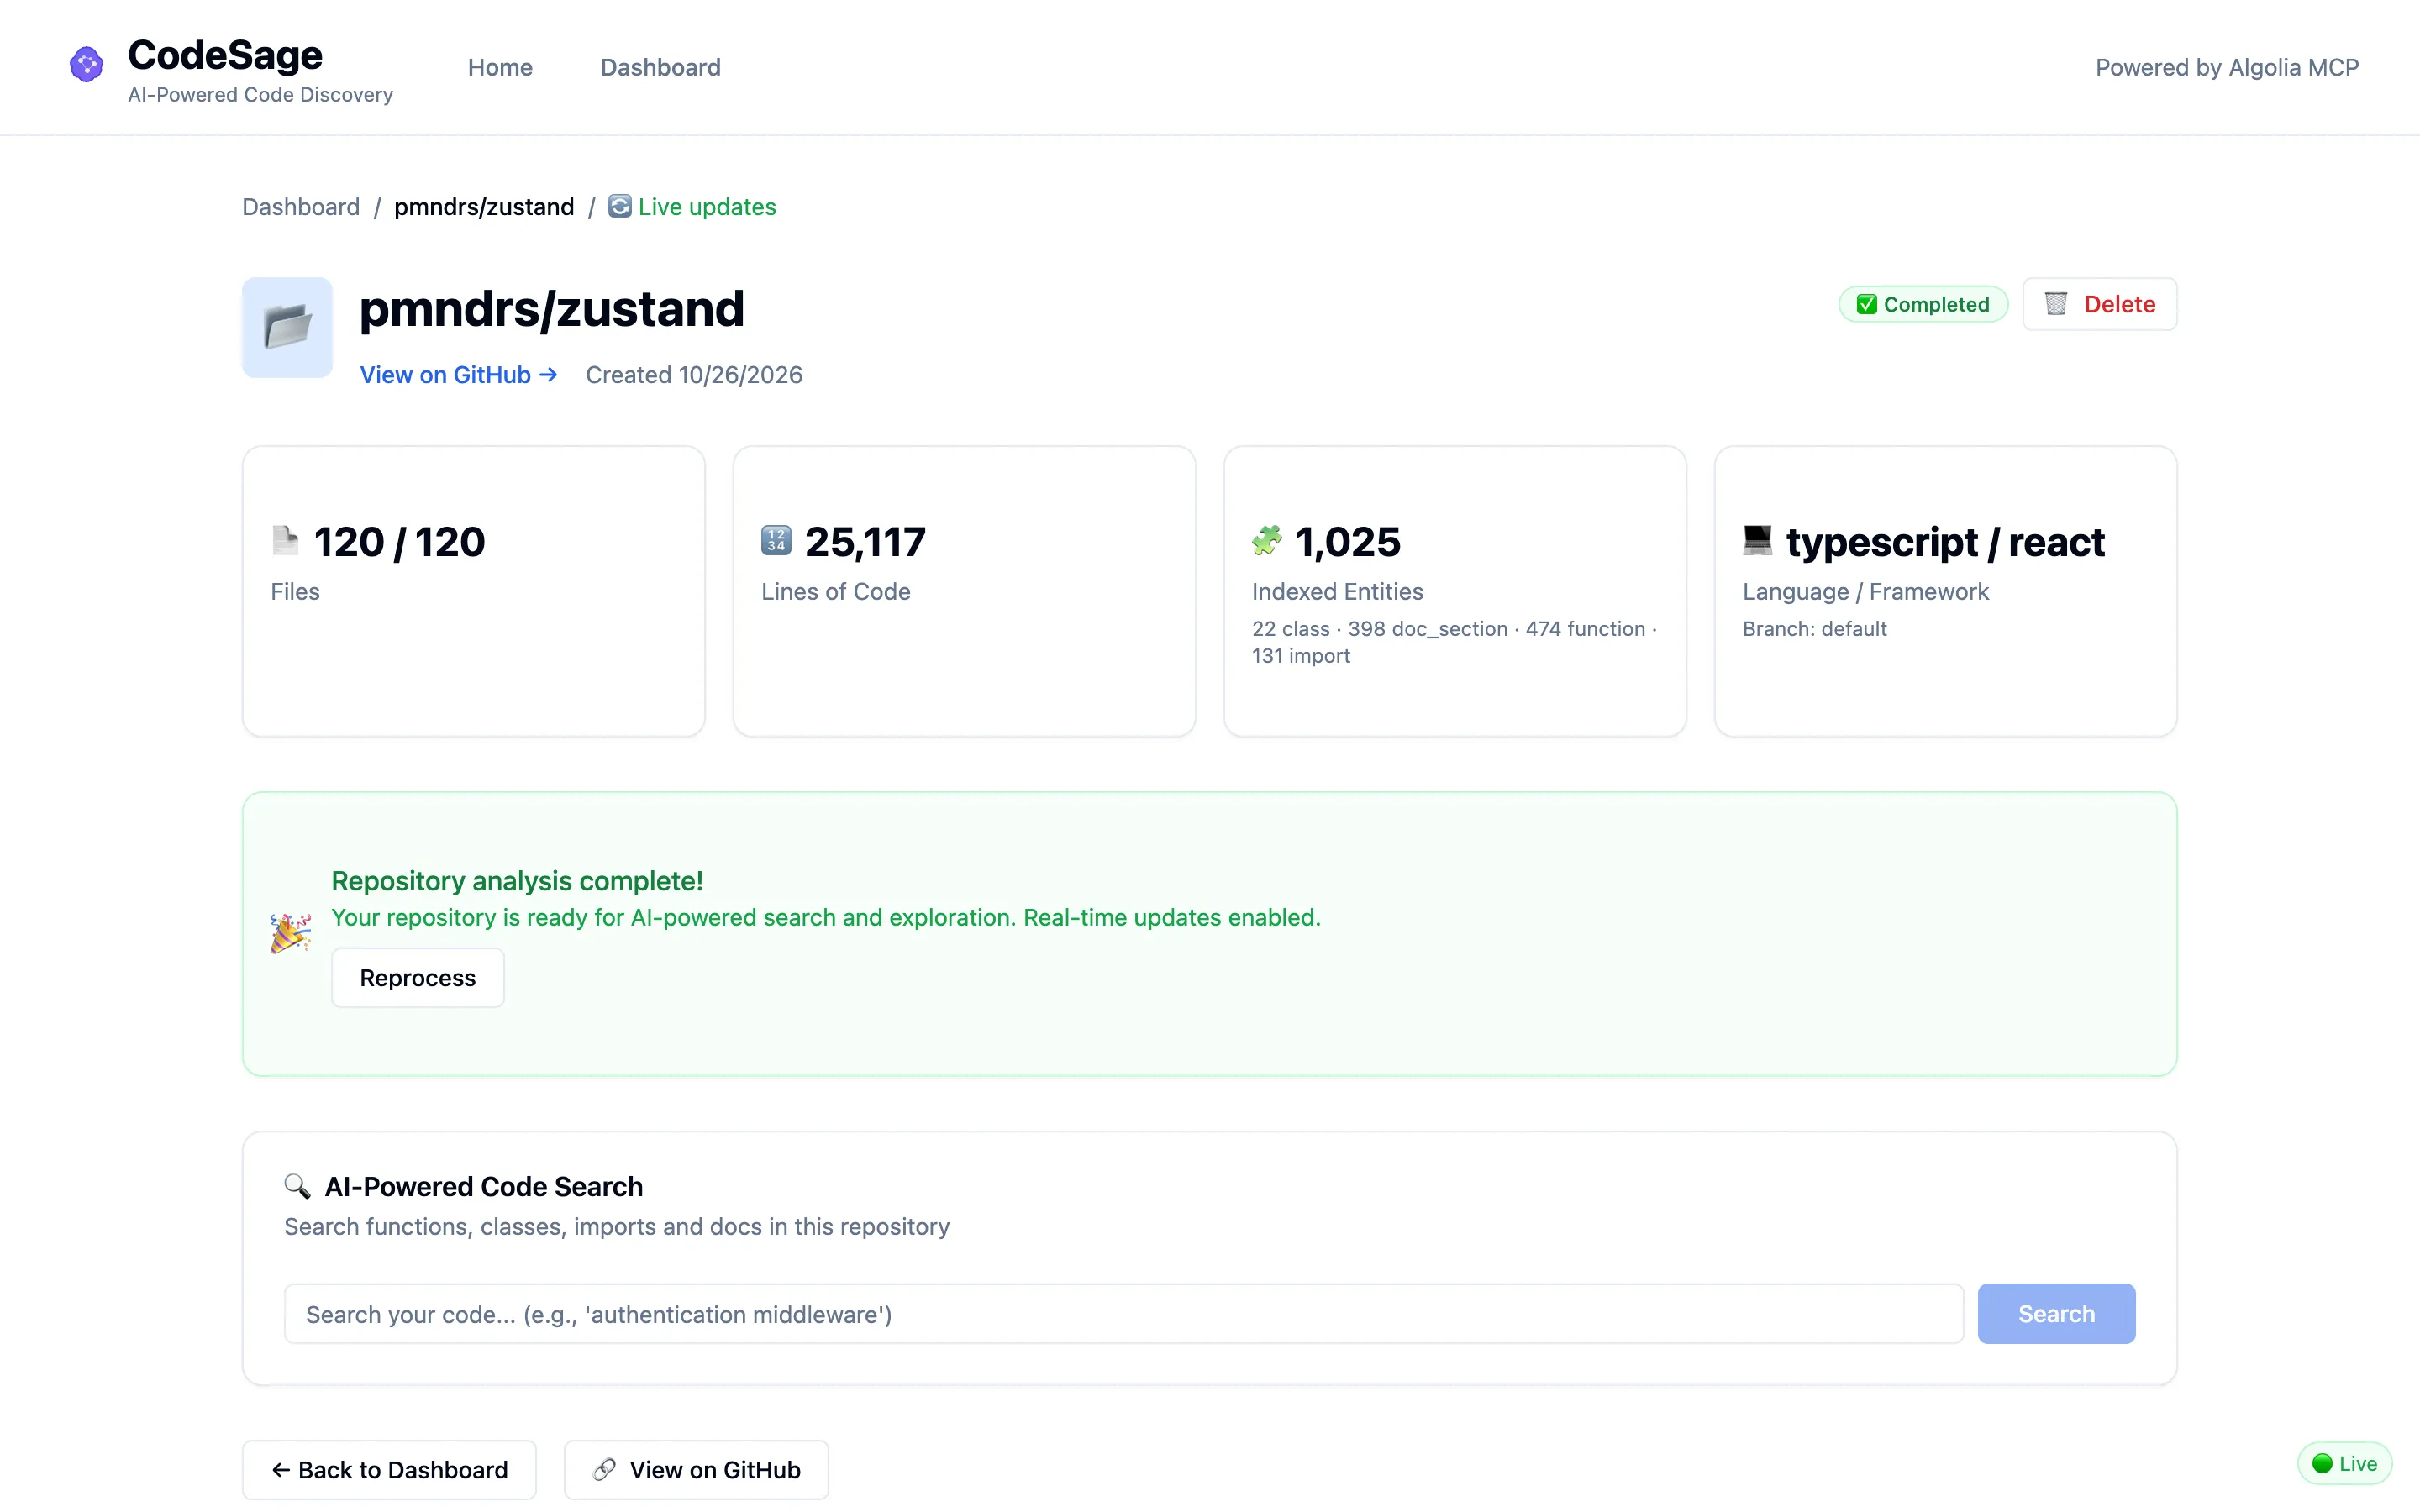Open the Dashboard nav item in header

(x=660, y=67)
